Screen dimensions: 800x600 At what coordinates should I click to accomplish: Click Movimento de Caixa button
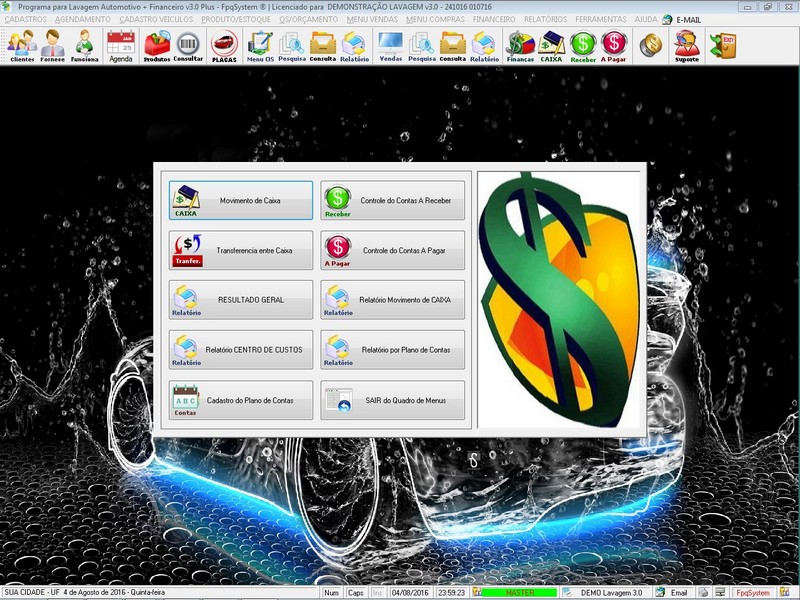click(x=241, y=200)
